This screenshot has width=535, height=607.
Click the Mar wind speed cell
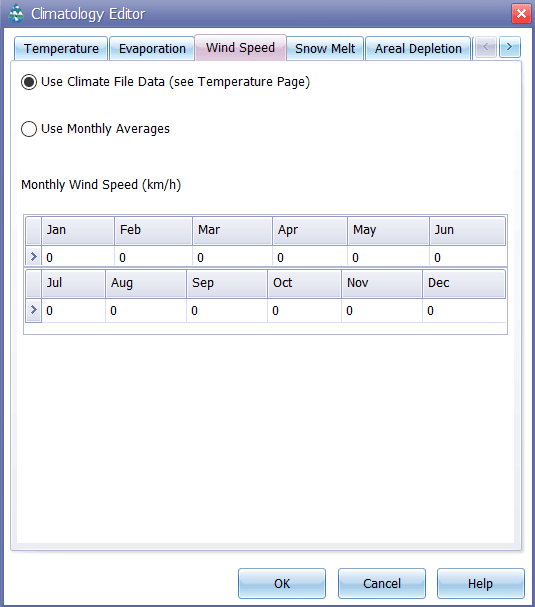click(x=233, y=257)
